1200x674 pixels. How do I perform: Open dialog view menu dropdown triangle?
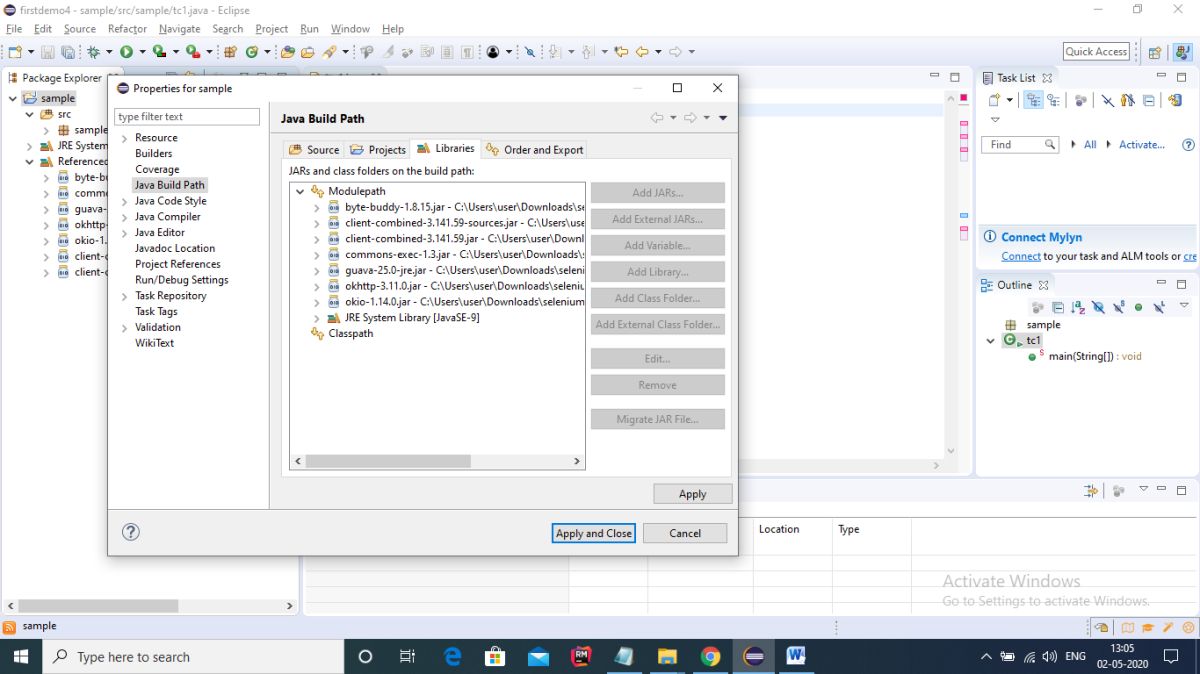point(723,118)
